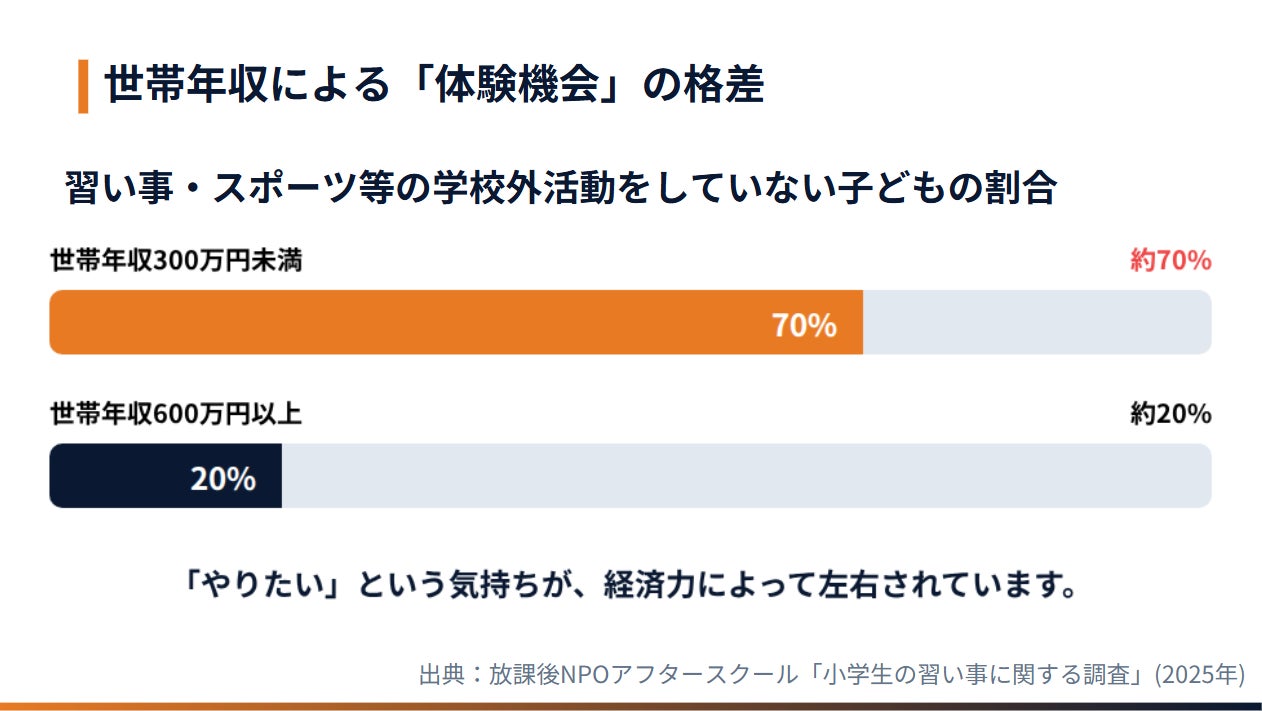Click the slide title about 世帯年収 and 格差
The height and width of the screenshot is (711, 1262).
click(x=433, y=86)
